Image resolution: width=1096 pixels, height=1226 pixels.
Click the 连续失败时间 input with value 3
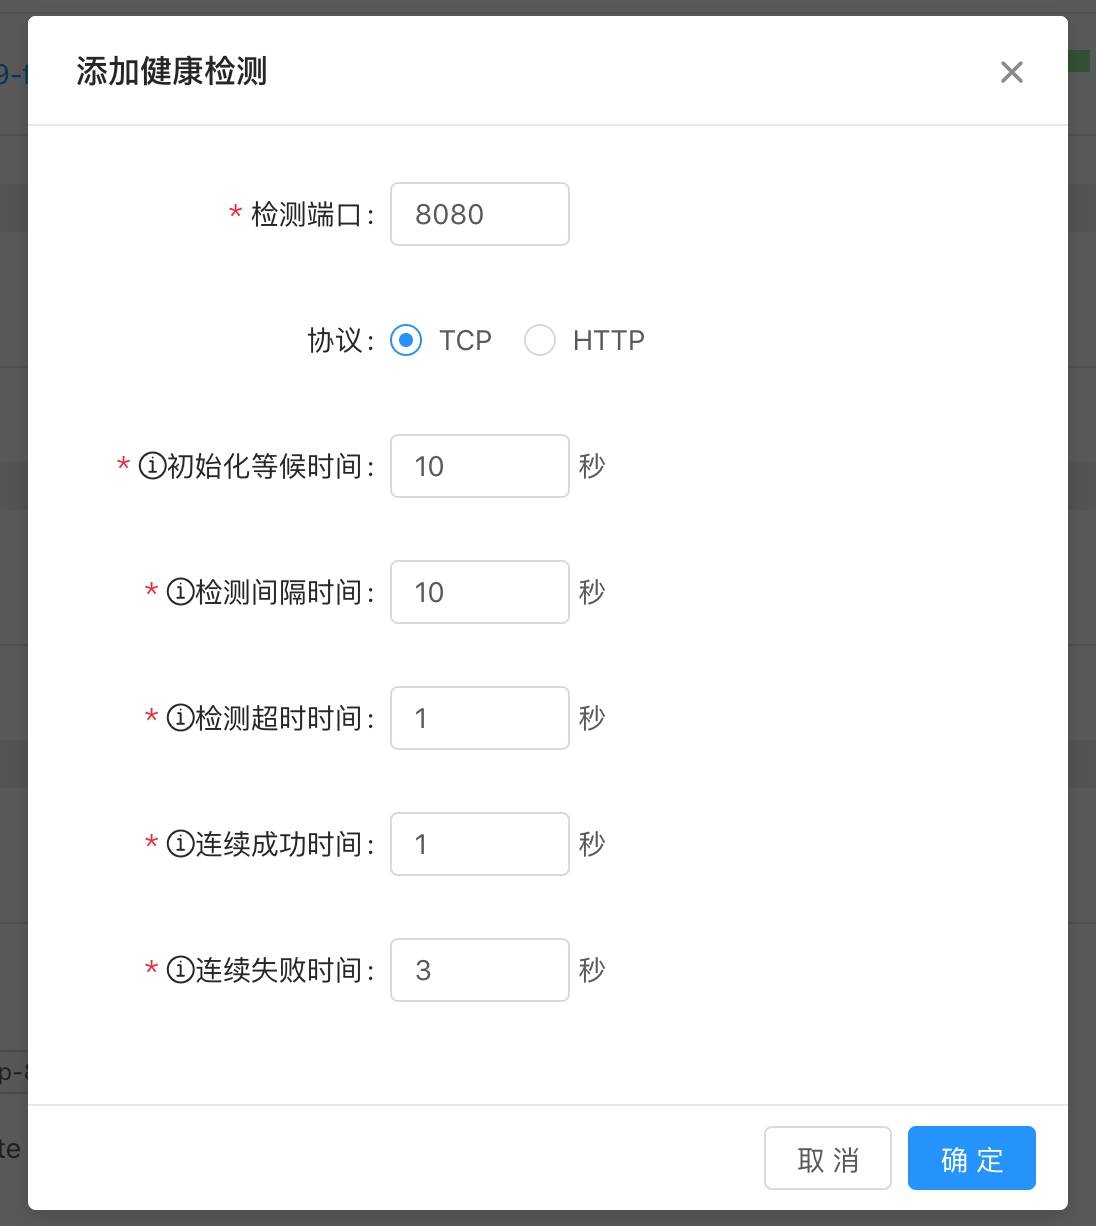(x=479, y=970)
